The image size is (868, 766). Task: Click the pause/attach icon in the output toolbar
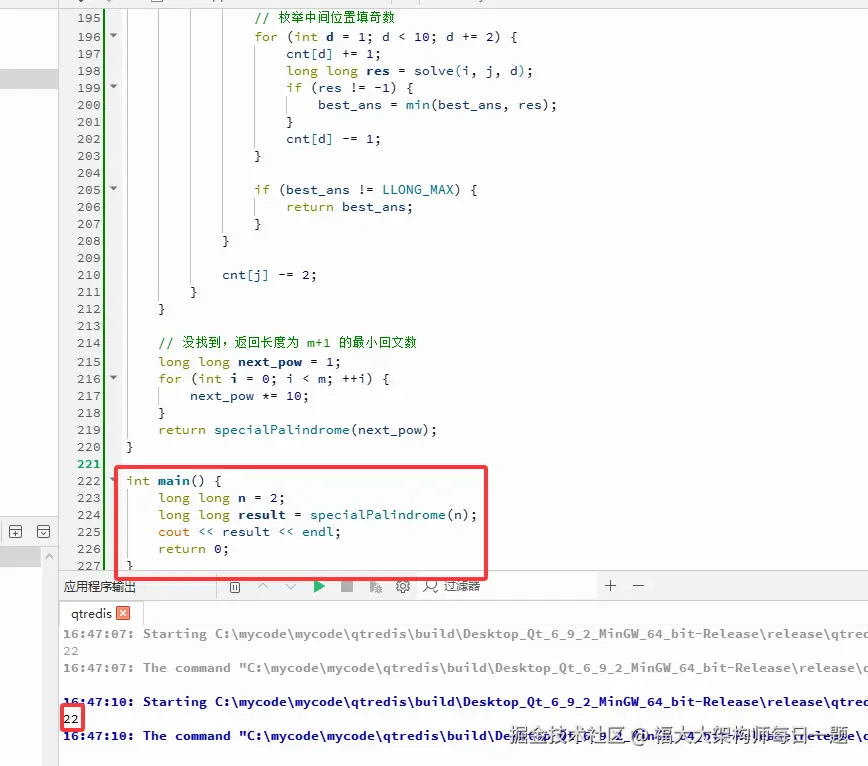click(235, 587)
